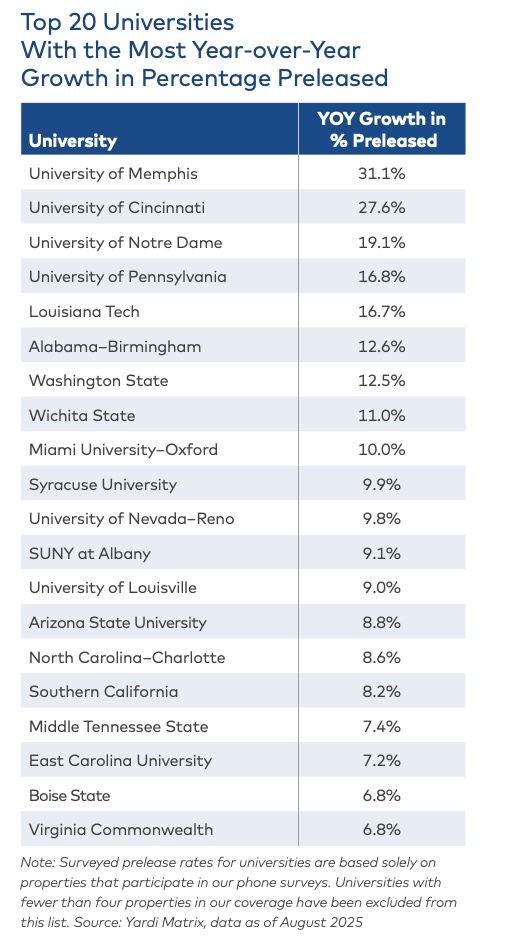Select the University of Cincinnati row

[243, 207]
